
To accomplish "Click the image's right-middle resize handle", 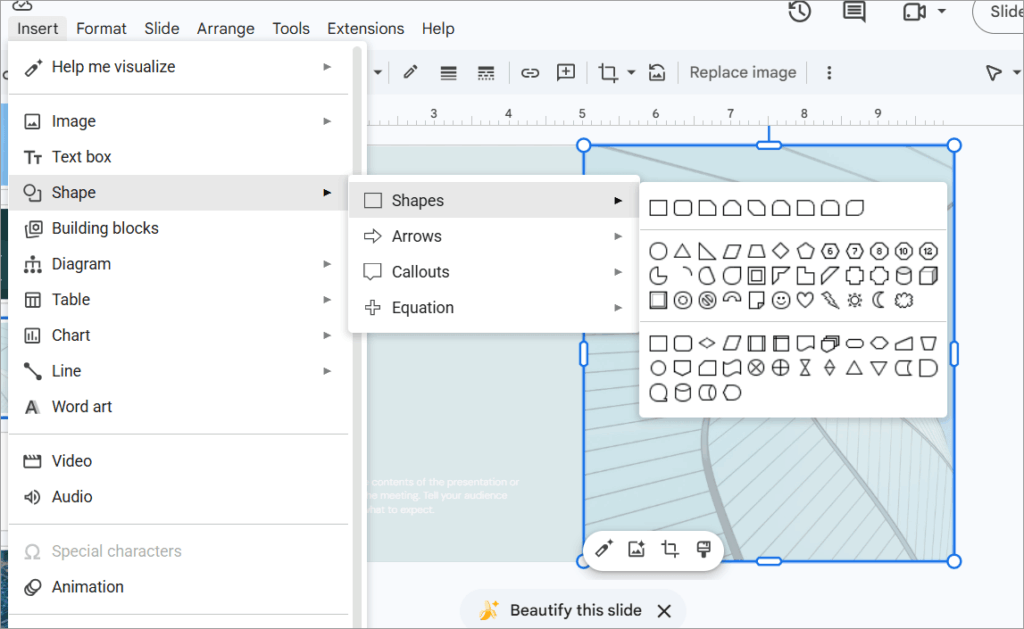I will [x=954, y=353].
